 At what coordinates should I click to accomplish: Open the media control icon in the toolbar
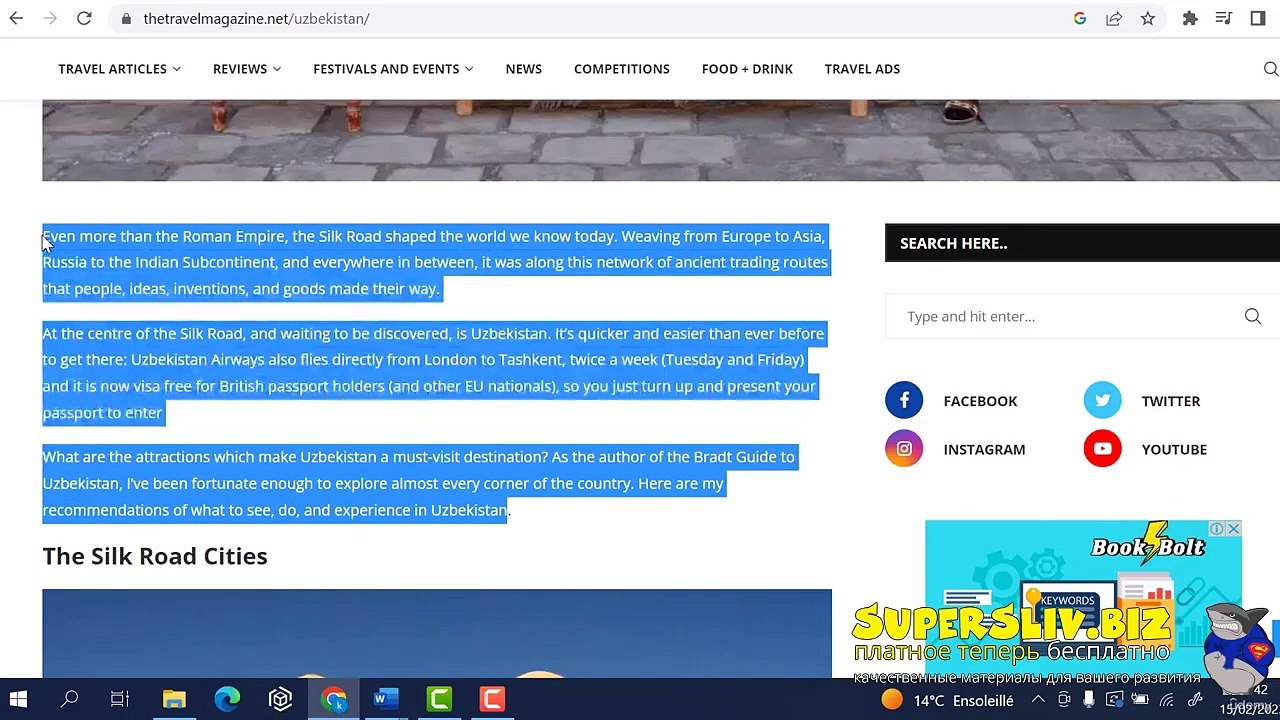coord(1223,18)
